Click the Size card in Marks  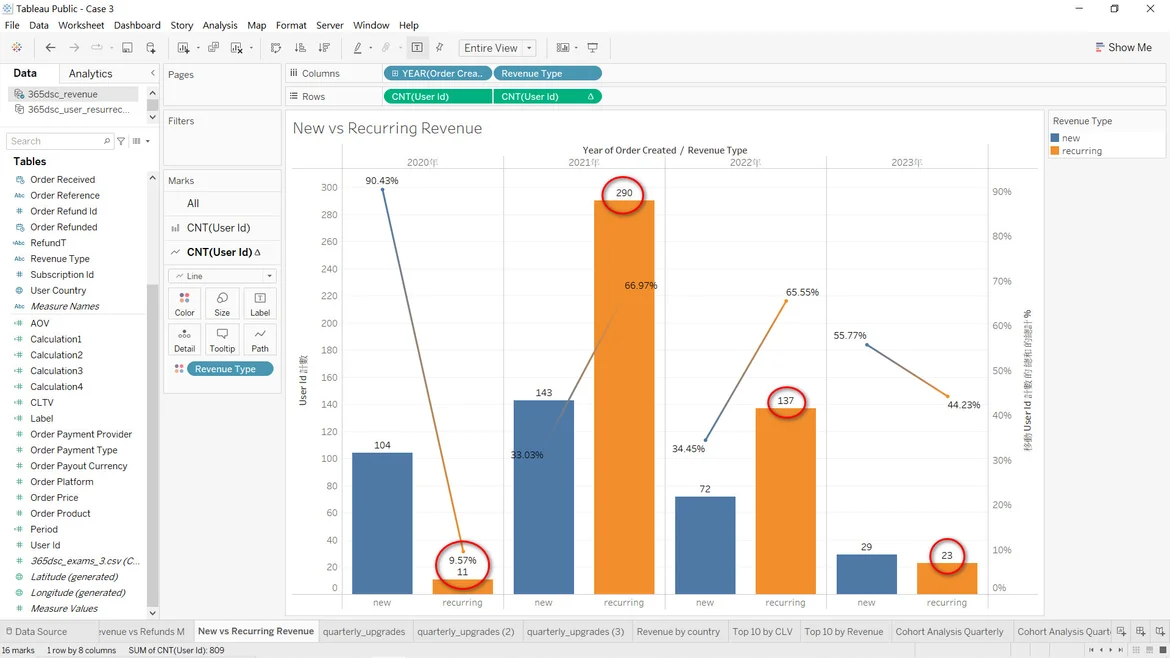click(222, 304)
